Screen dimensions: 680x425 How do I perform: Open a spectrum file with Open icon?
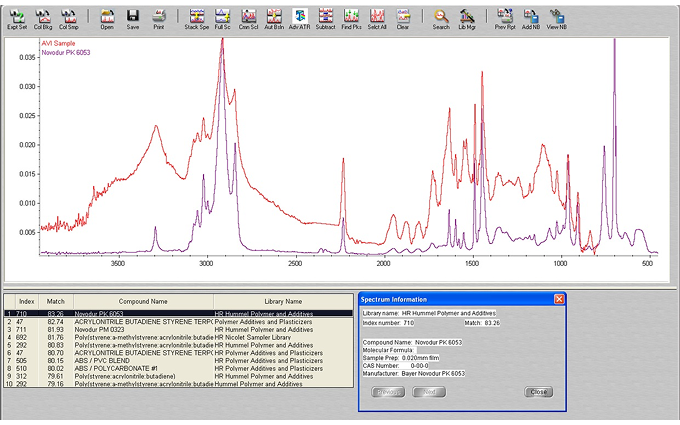coord(106,18)
